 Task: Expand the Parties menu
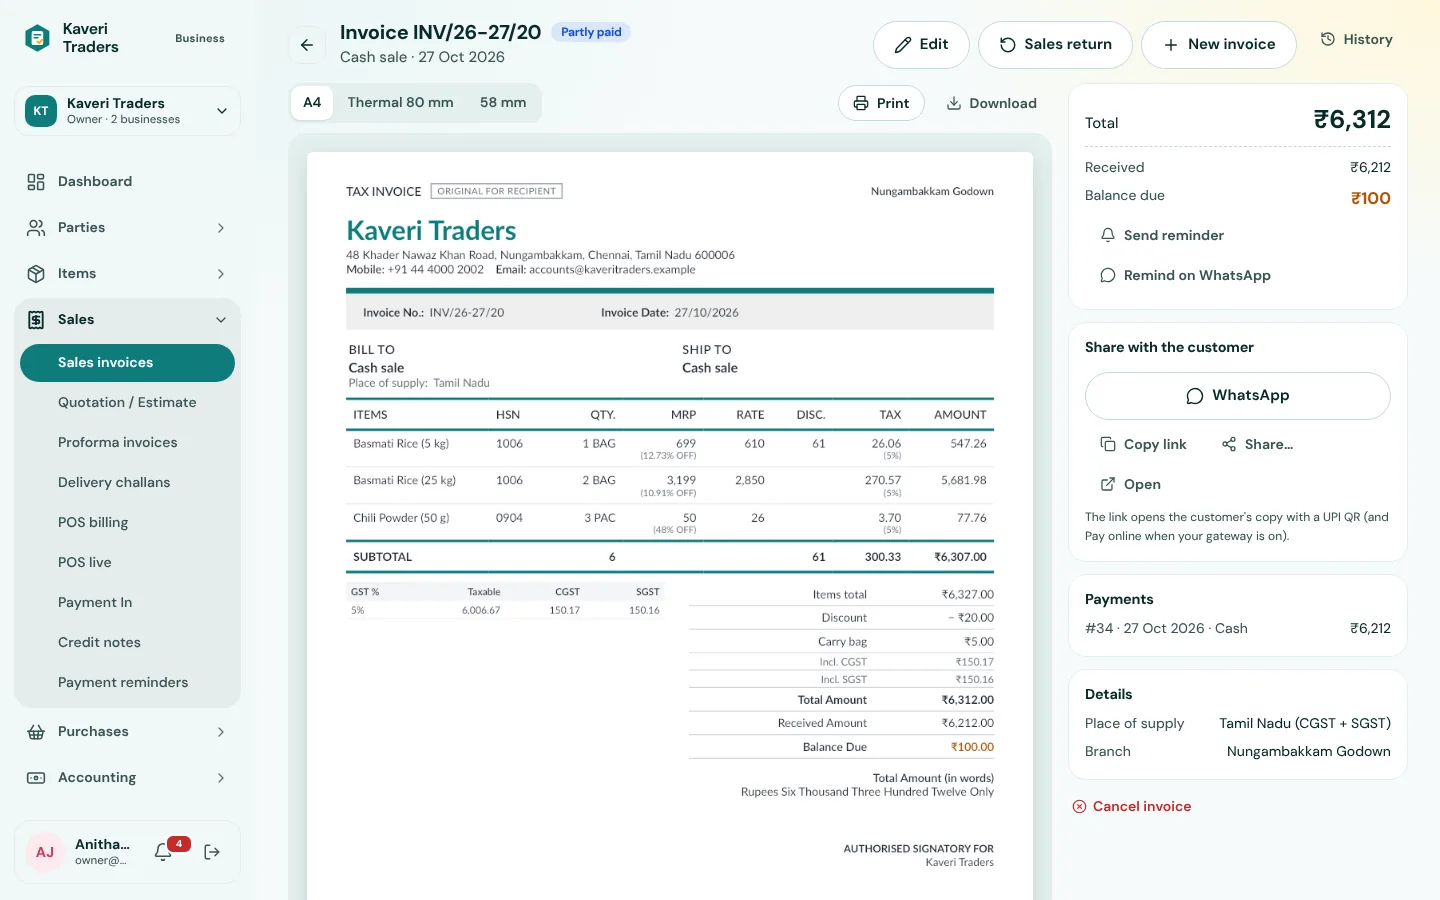[x=128, y=227]
